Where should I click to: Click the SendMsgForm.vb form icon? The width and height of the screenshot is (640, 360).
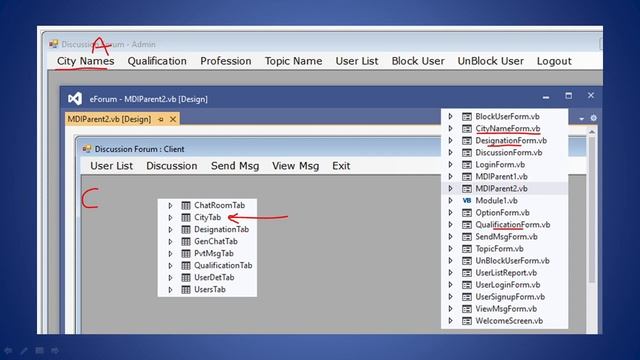(x=467, y=237)
